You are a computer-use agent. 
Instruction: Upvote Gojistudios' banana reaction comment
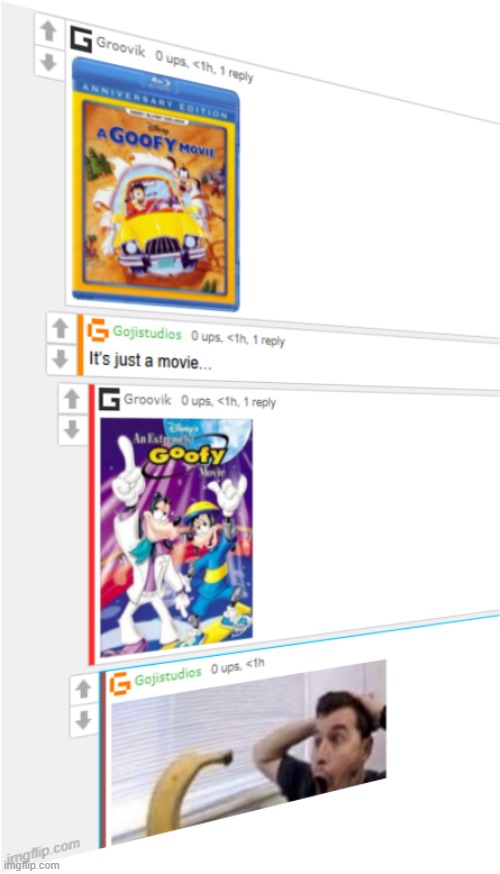(84, 690)
